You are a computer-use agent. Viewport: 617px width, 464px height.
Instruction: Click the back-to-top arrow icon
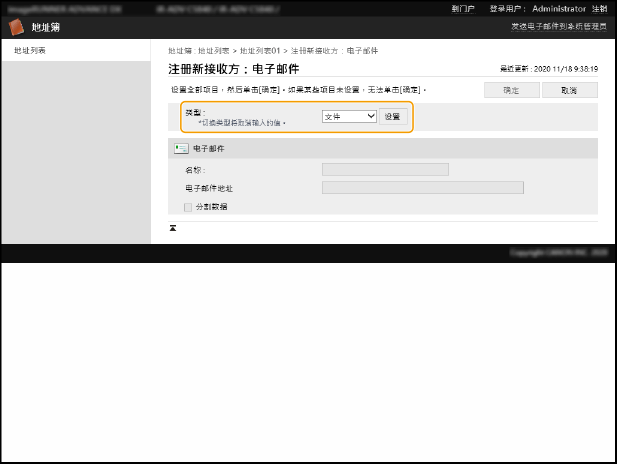(x=173, y=228)
